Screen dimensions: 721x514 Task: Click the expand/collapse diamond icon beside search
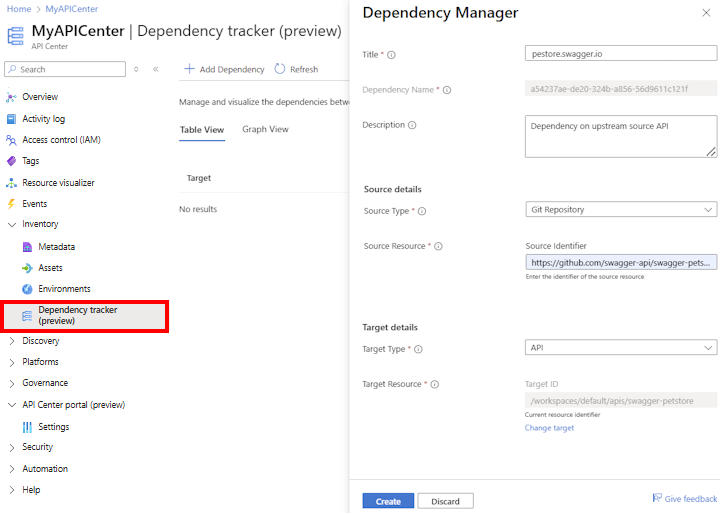click(x=136, y=69)
